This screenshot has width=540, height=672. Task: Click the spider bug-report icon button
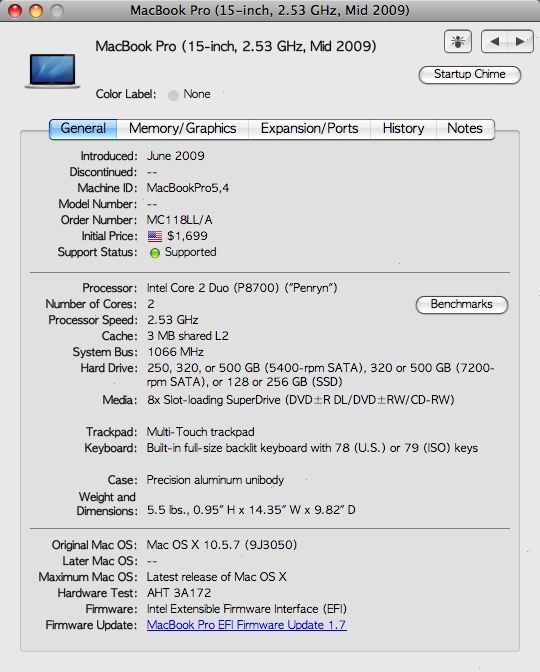(458, 42)
